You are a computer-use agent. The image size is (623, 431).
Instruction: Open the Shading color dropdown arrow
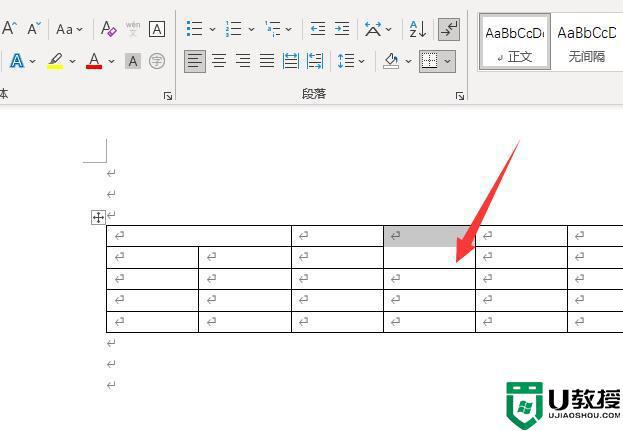coord(408,61)
